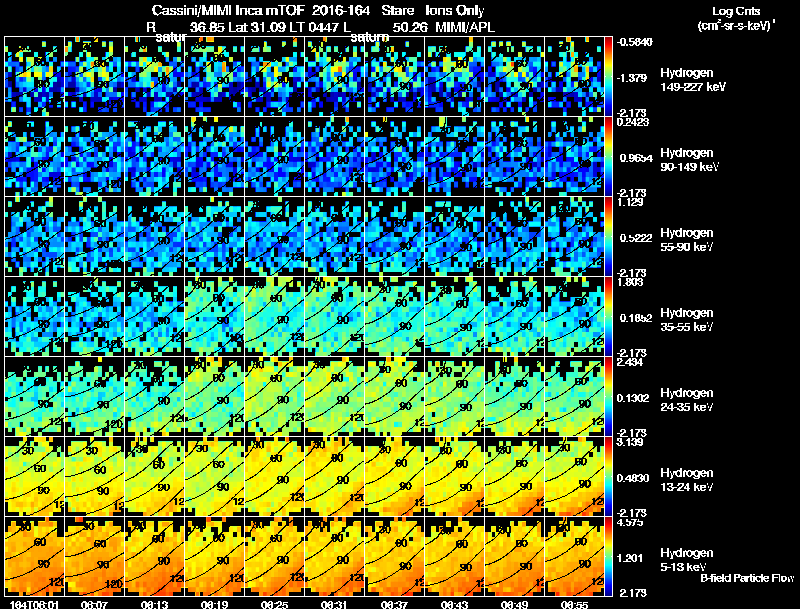This screenshot has height=609, width=800.
Task: Click the 'B-field Particle Flow' caption
Action: coord(747,578)
